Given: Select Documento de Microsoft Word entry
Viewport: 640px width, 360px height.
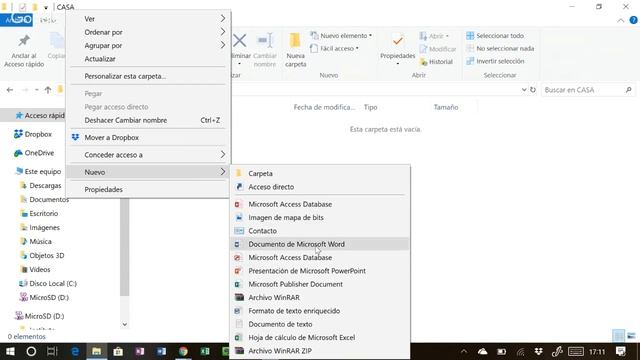Looking at the screenshot, I should coord(320,244).
